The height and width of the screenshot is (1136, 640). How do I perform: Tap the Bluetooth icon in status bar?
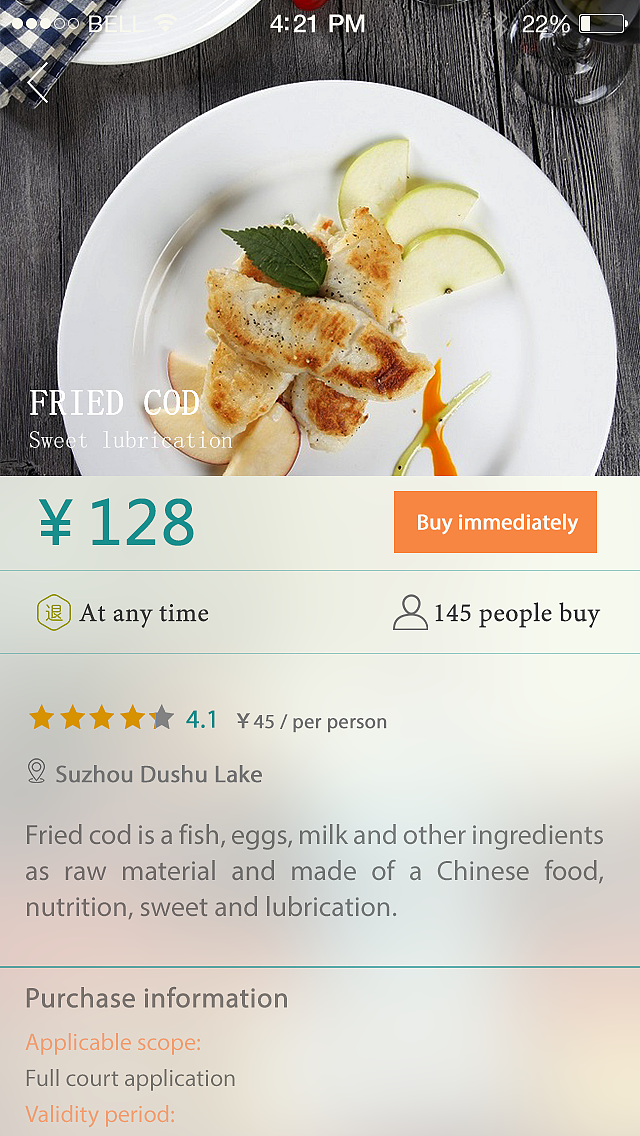pos(501,23)
